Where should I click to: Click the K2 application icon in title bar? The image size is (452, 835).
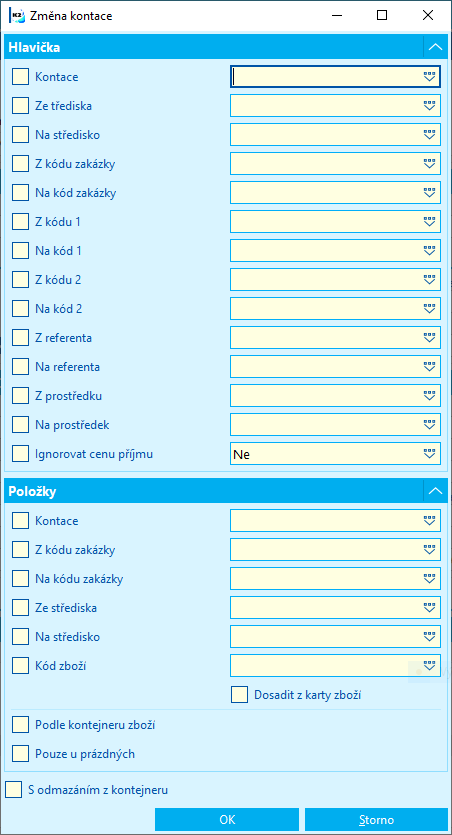(17, 16)
